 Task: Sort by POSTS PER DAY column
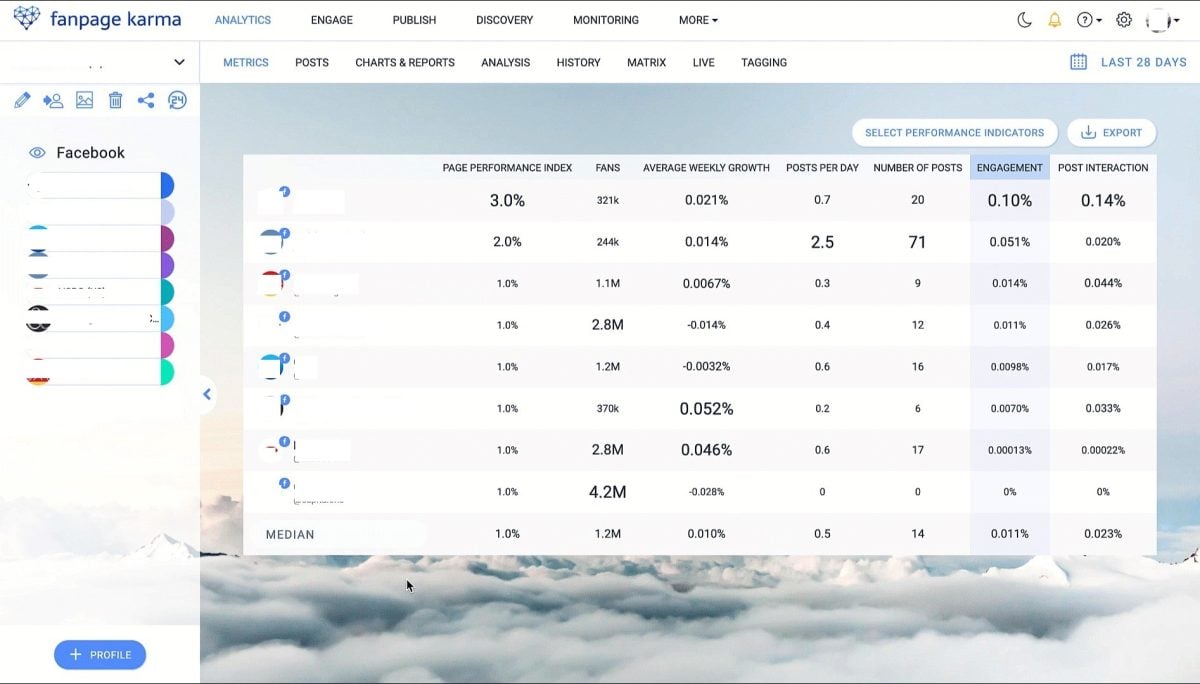click(x=822, y=168)
